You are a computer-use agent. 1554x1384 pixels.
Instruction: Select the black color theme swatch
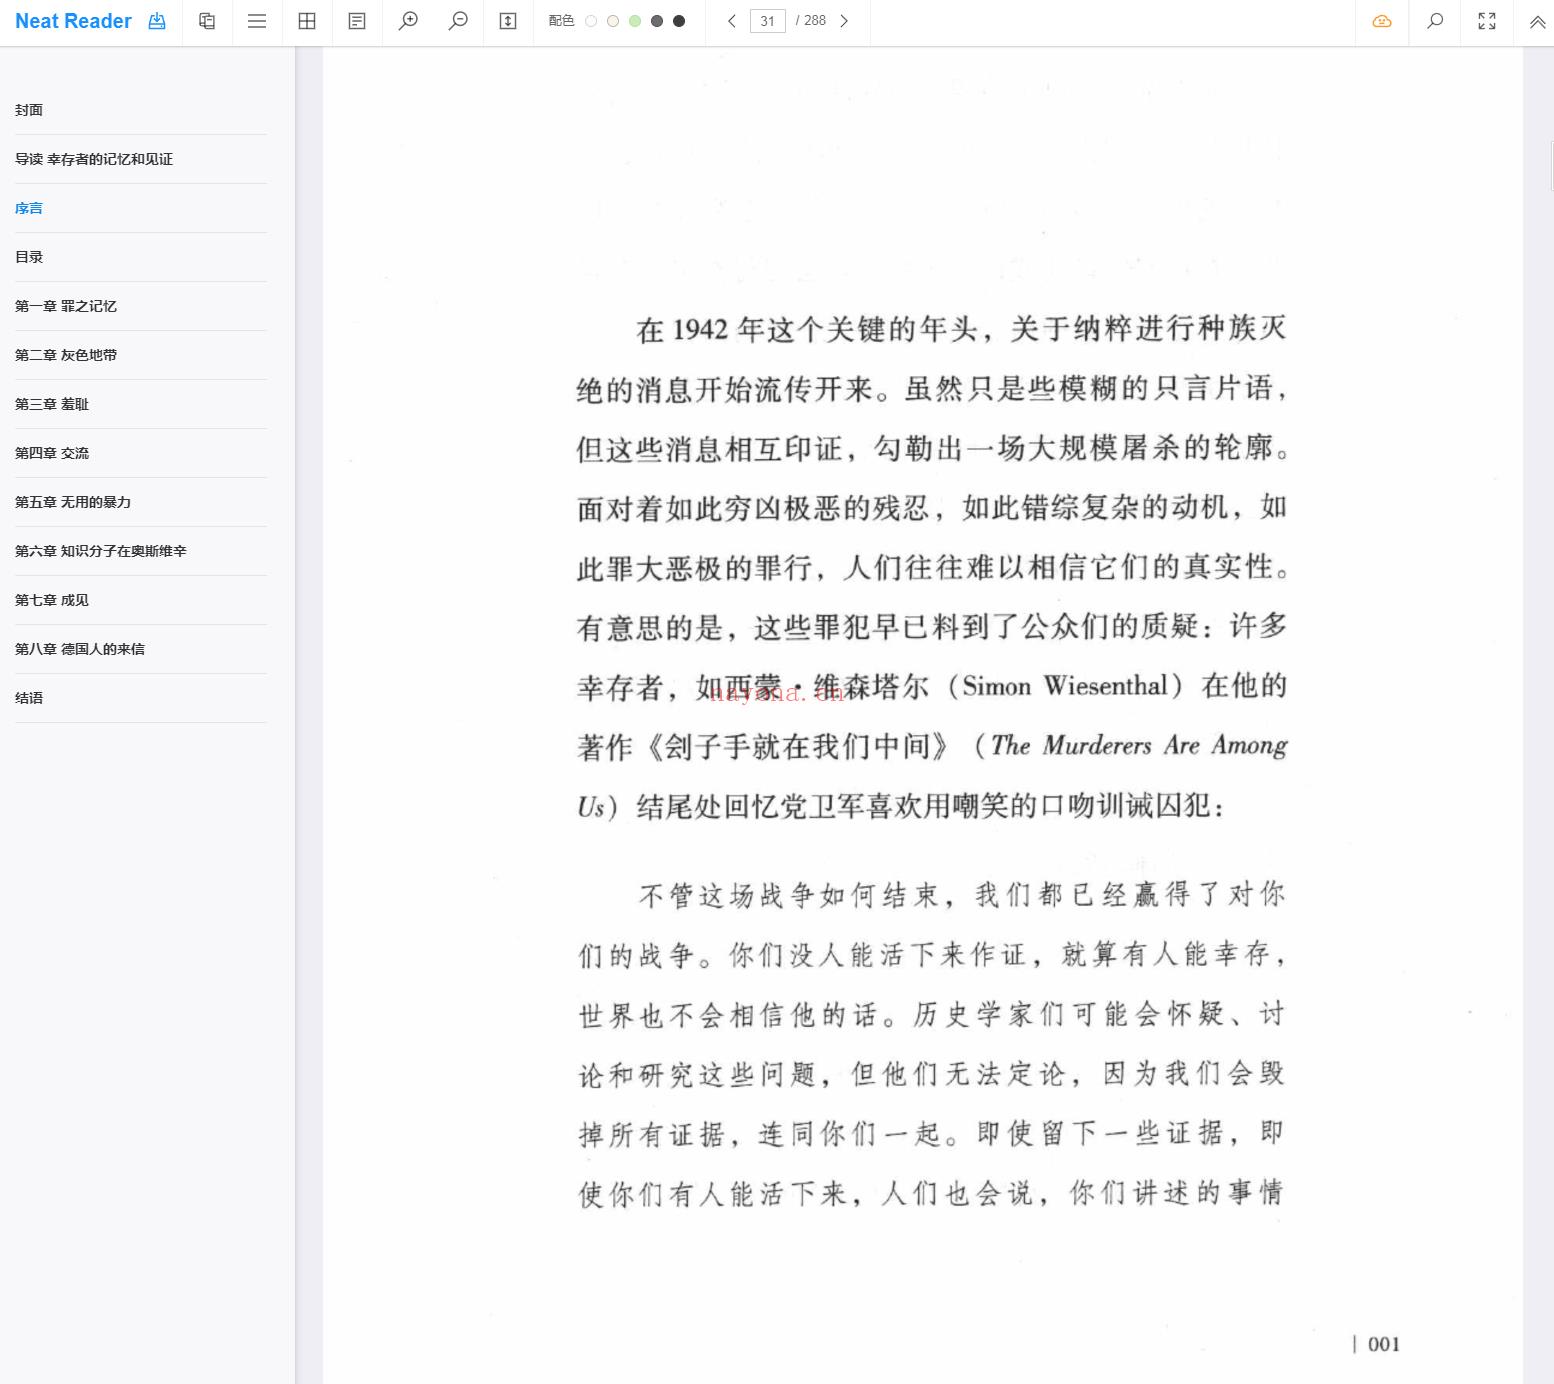point(679,21)
